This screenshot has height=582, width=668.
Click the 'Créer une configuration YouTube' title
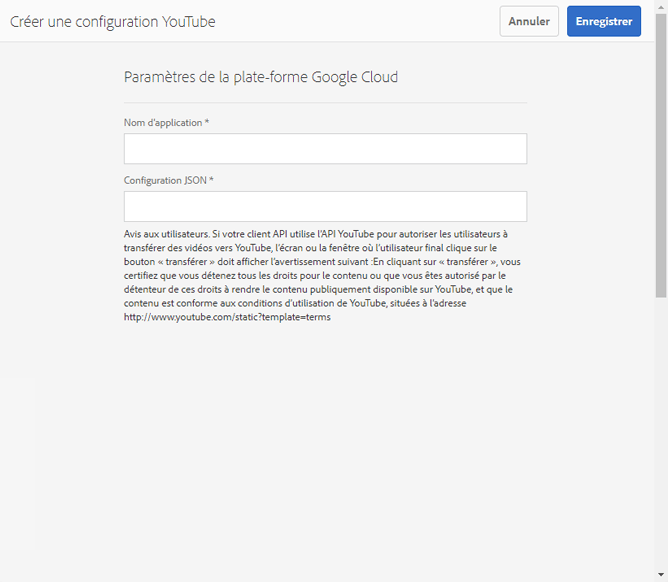[x=112, y=22]
